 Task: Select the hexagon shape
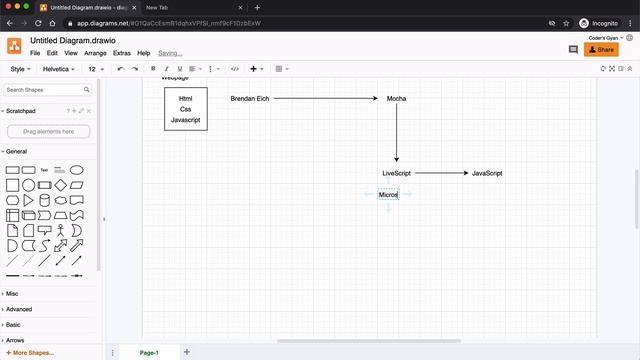(x=12, y=200)
